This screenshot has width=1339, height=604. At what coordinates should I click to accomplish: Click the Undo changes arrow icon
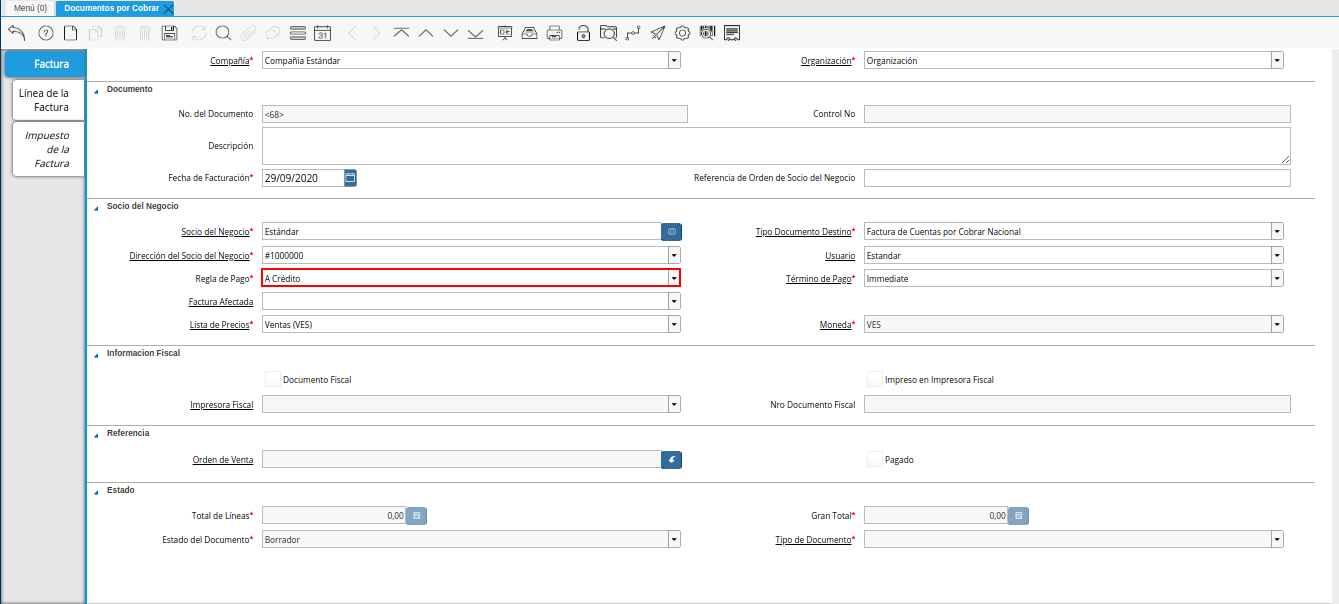(16, 33)
